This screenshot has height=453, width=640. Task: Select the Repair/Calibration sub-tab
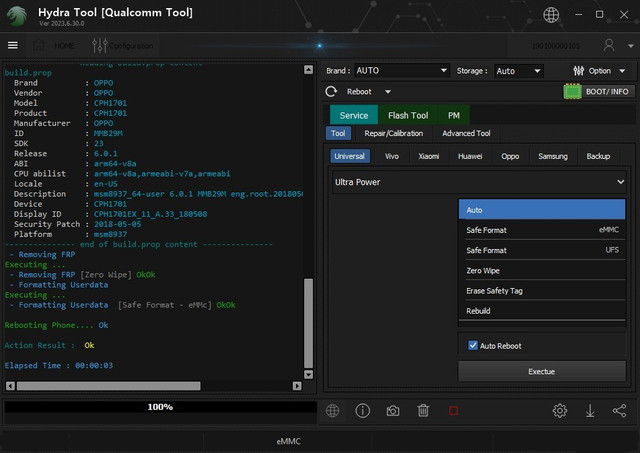click(x=393, y=133)
